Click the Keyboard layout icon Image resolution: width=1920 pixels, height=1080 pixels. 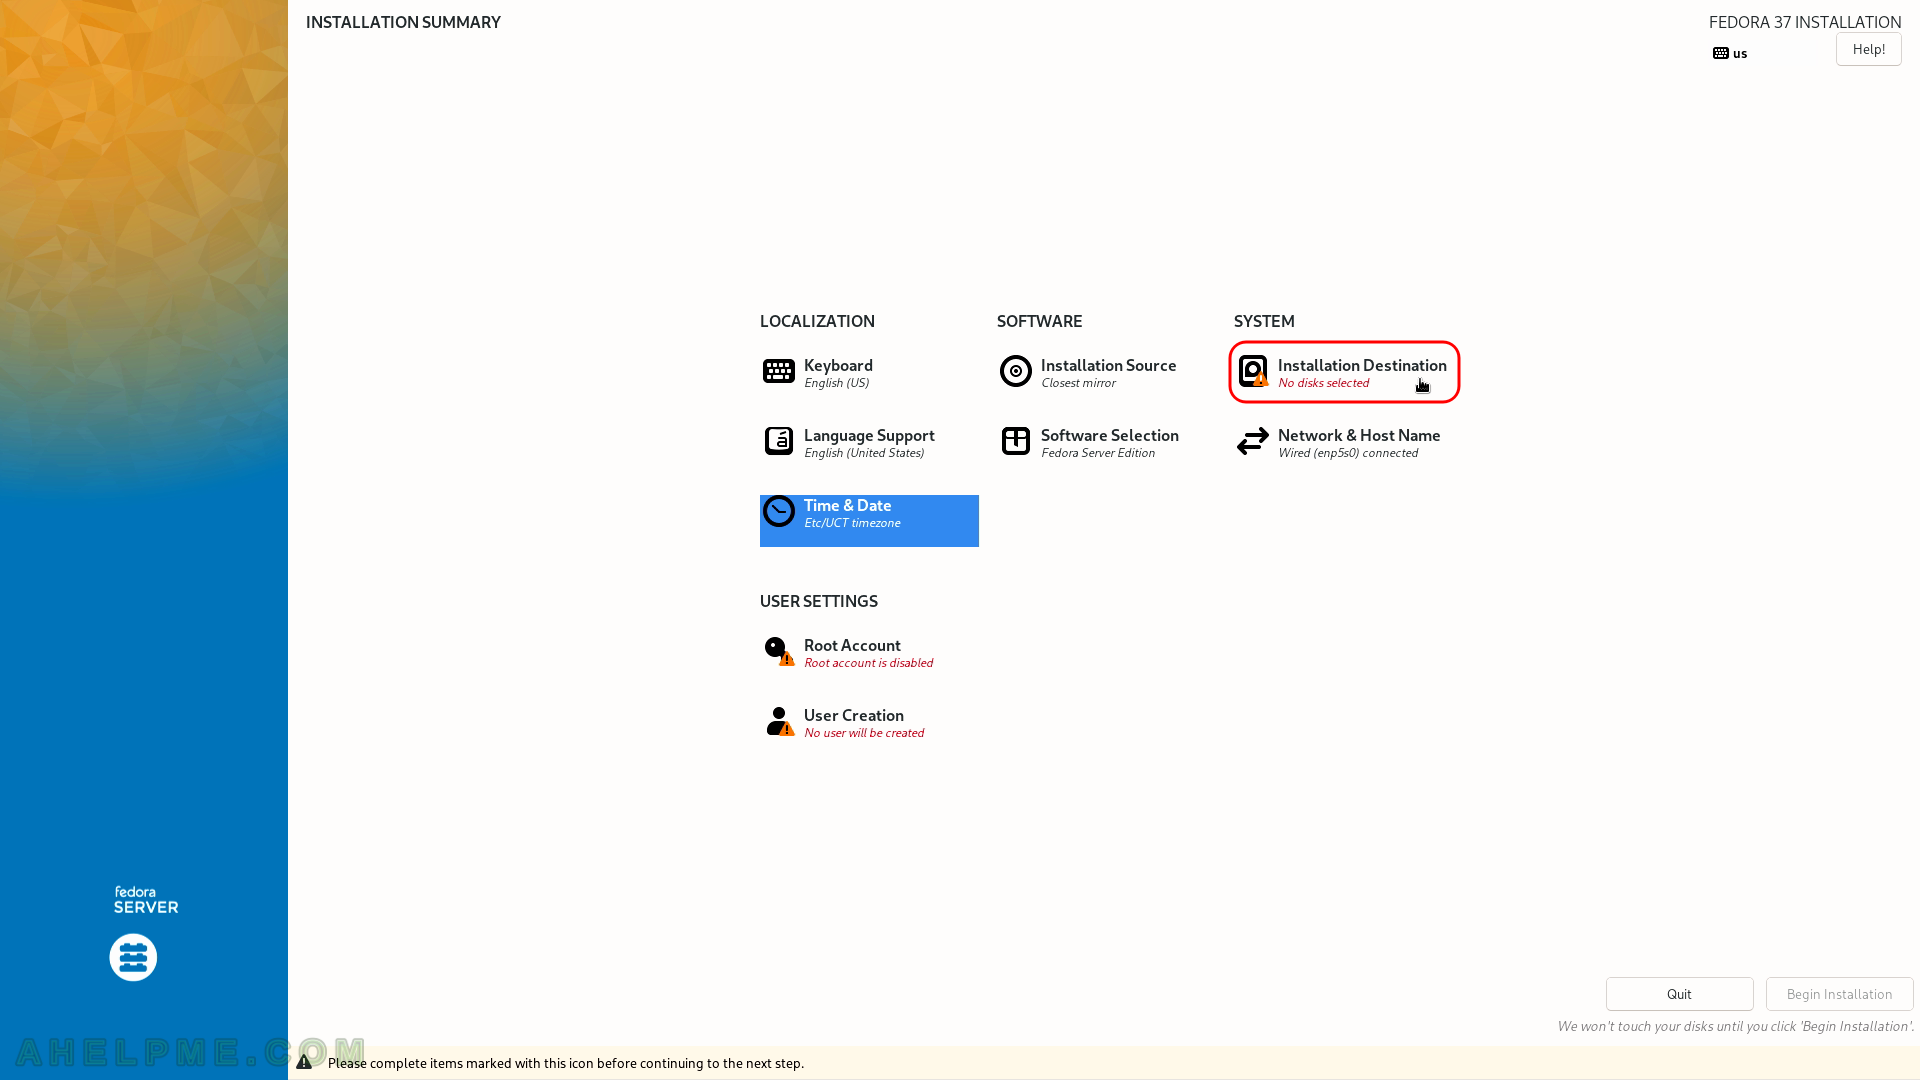click(778, 371)
